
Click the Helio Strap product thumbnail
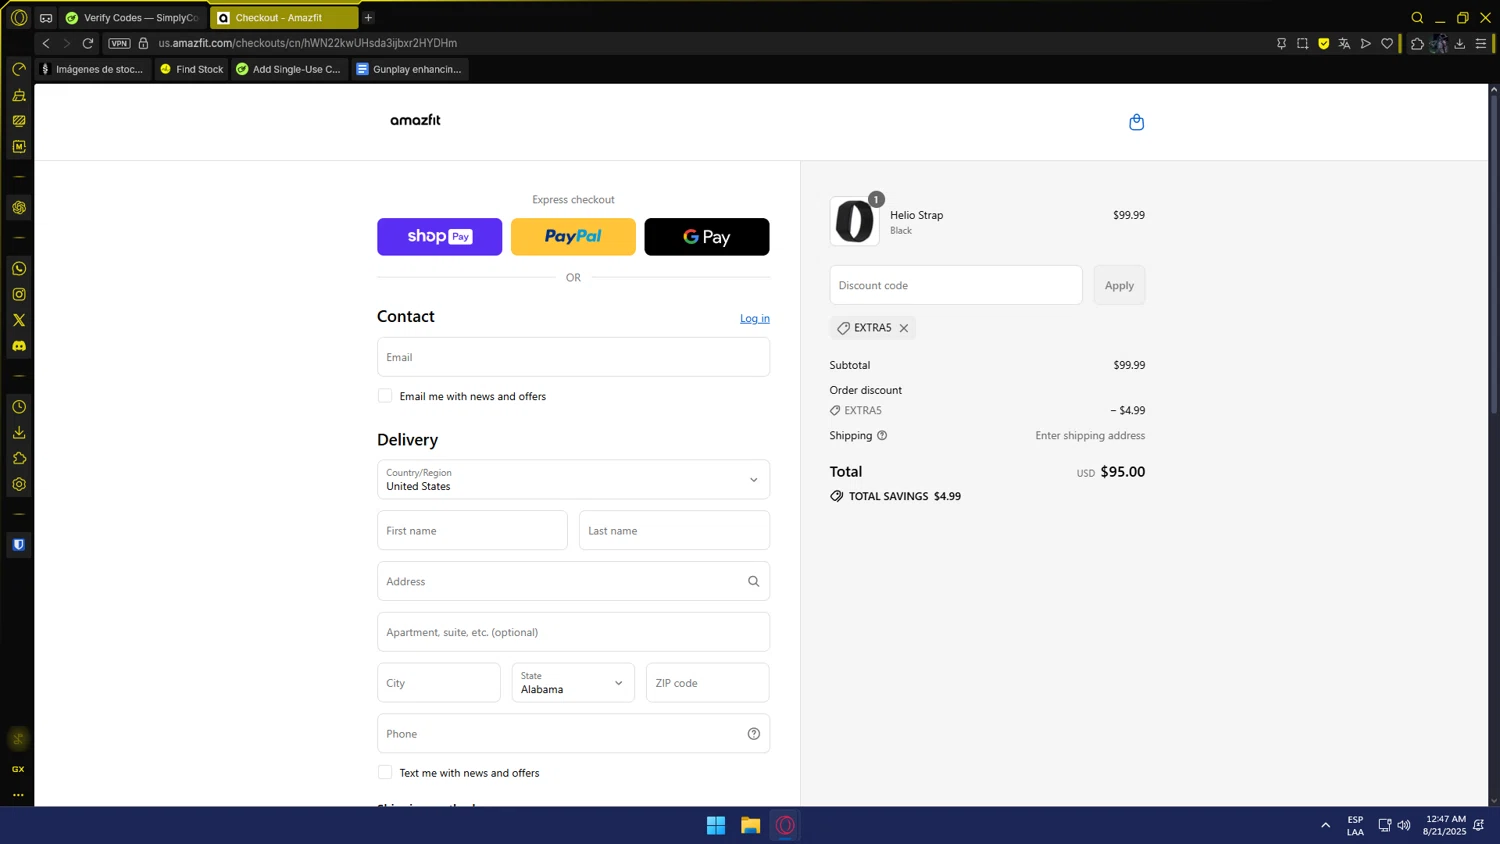click(855, 221)
